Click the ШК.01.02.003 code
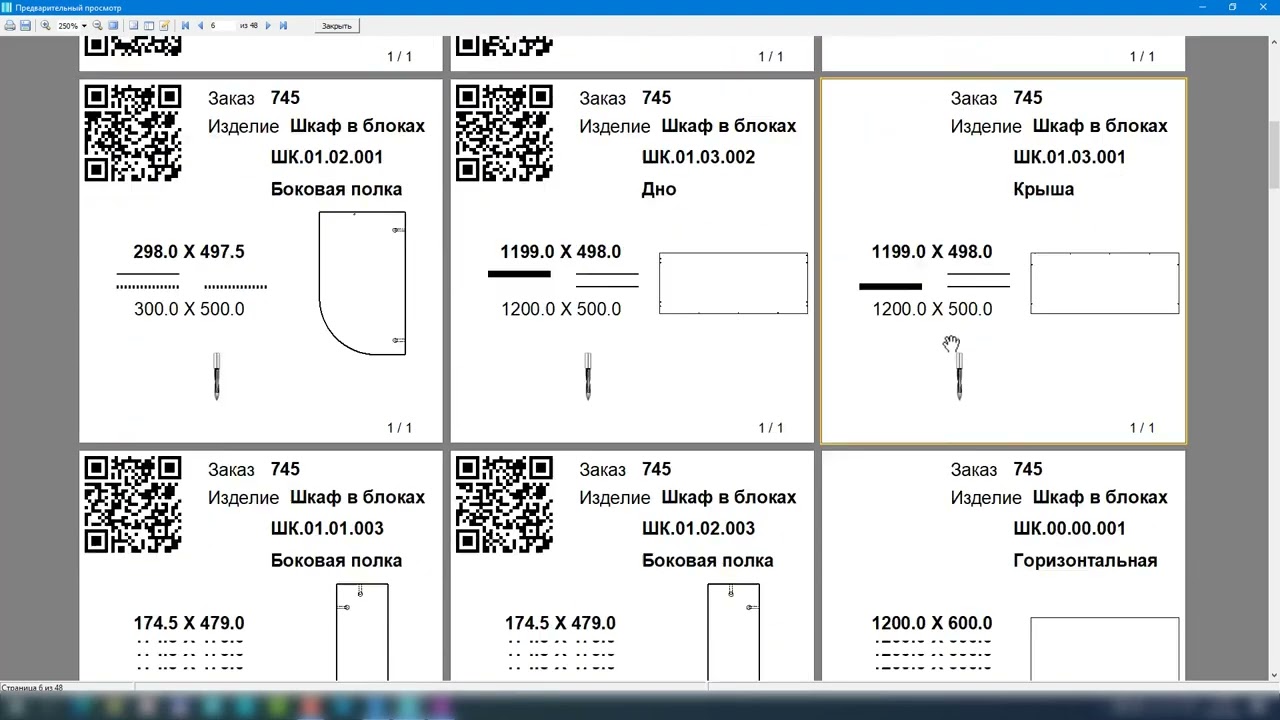 click(x=698, y=528)
